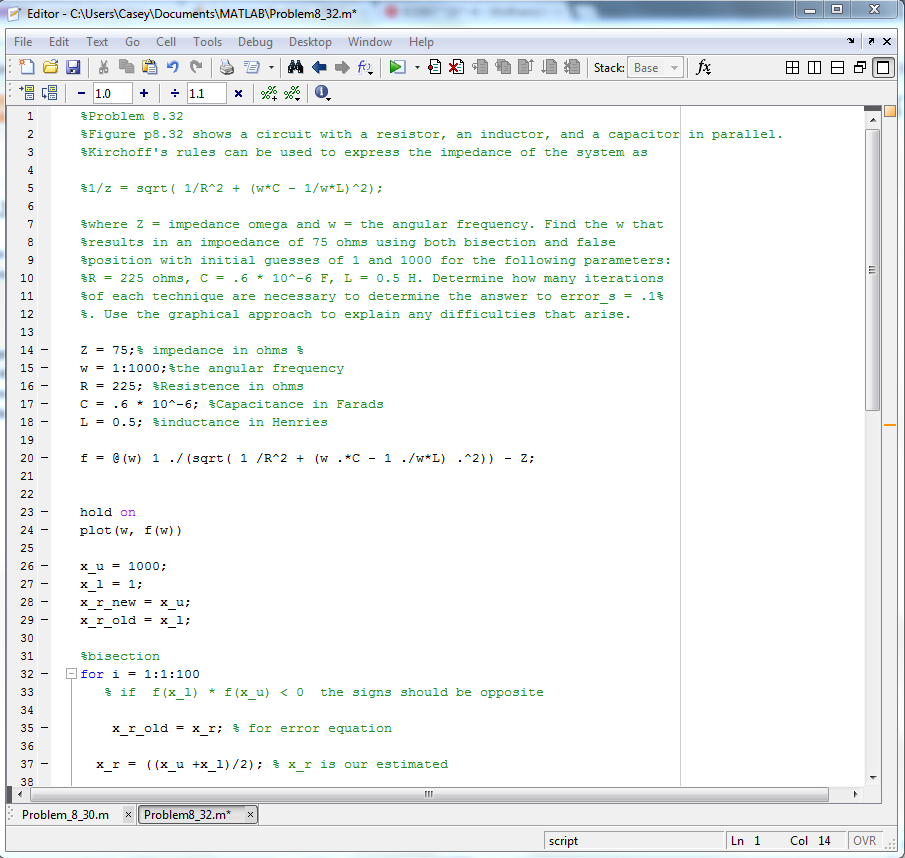Click the minimize toolbar arrow icon
Image resolution: width=905 pixels, height=858 pixels.
(850, 41)
